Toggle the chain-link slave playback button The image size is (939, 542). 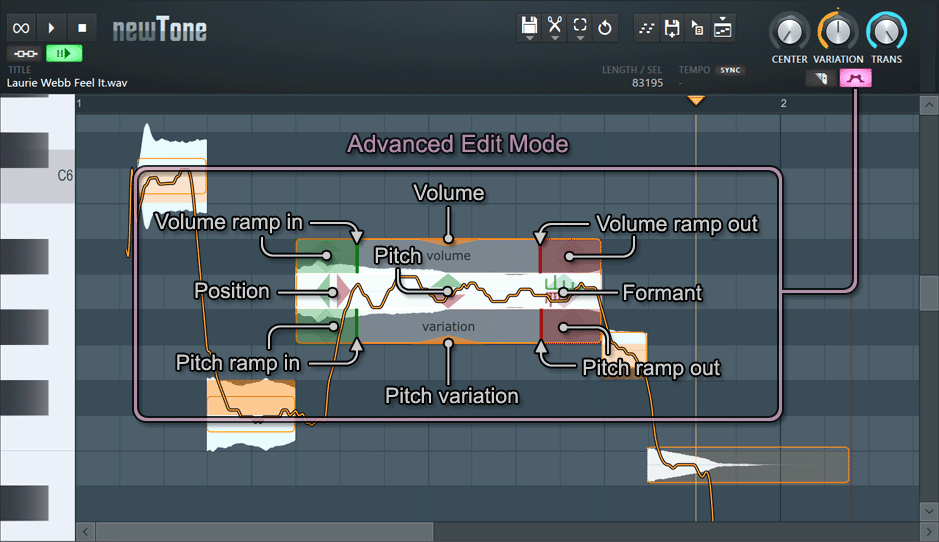pyautogui.click(x=25, y=54)
